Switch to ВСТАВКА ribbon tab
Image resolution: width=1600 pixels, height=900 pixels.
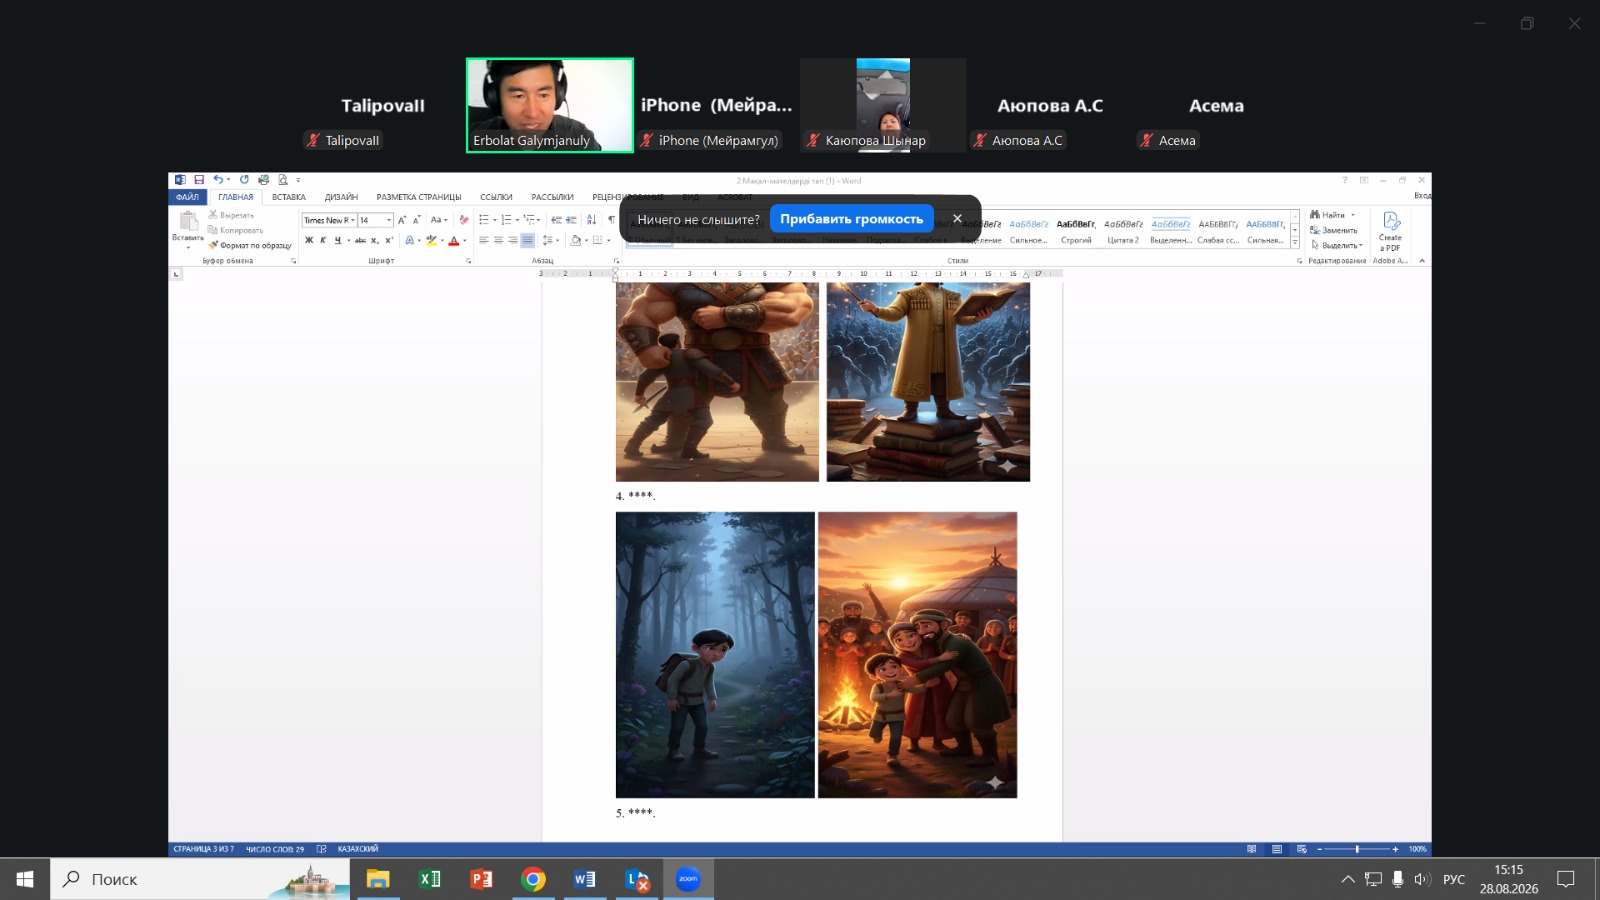289,198
